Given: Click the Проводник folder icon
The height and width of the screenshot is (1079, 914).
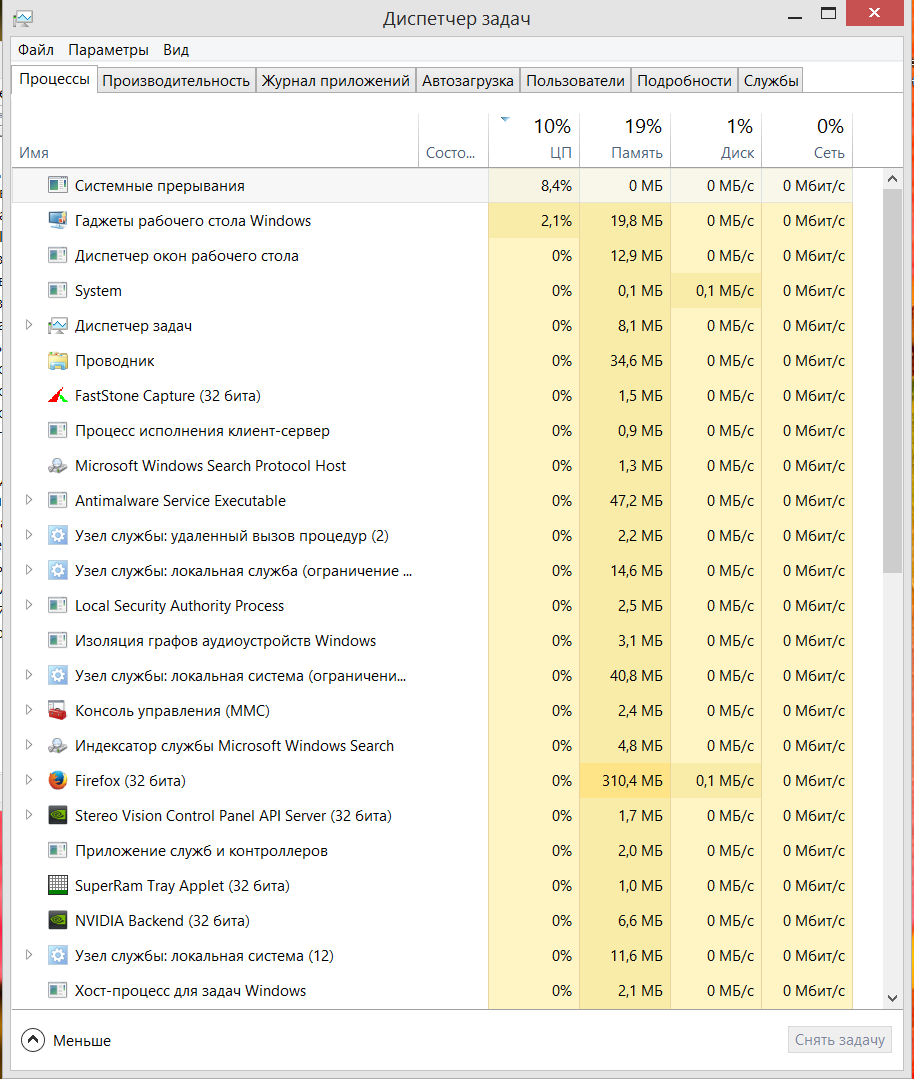Looking at the screenshot, I should [x=57, y=361].
